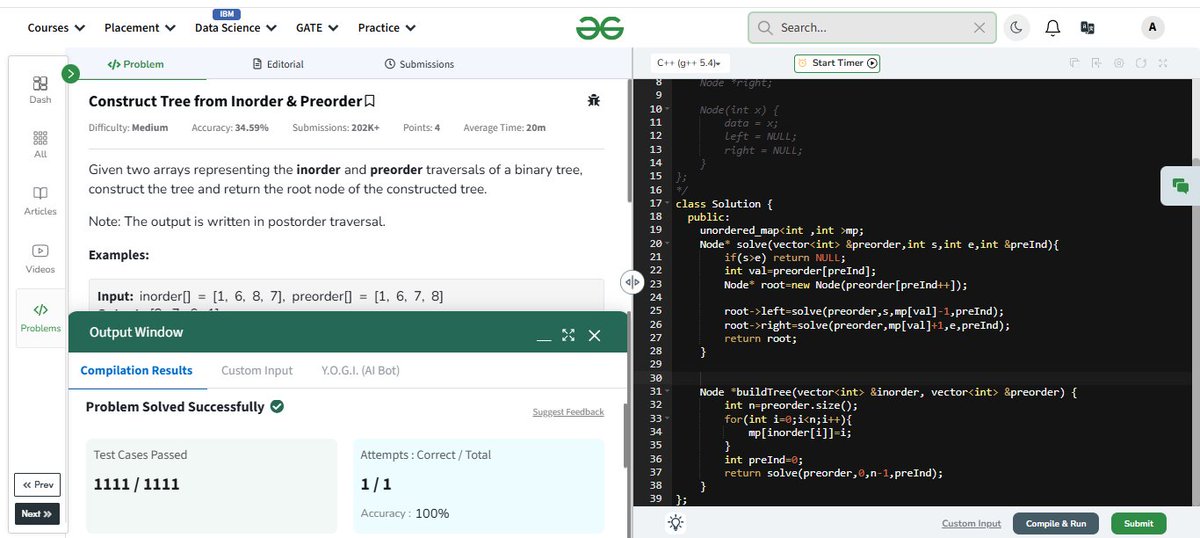The width and height of the screenshot is (1200, 538).
Task: Switch to the Submissions tab
Action: coord(419,64)
